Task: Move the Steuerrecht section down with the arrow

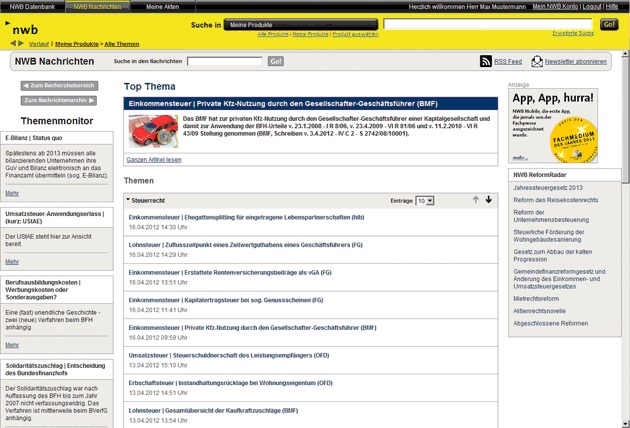Action: pyautogui.click(x=489, y=200)
